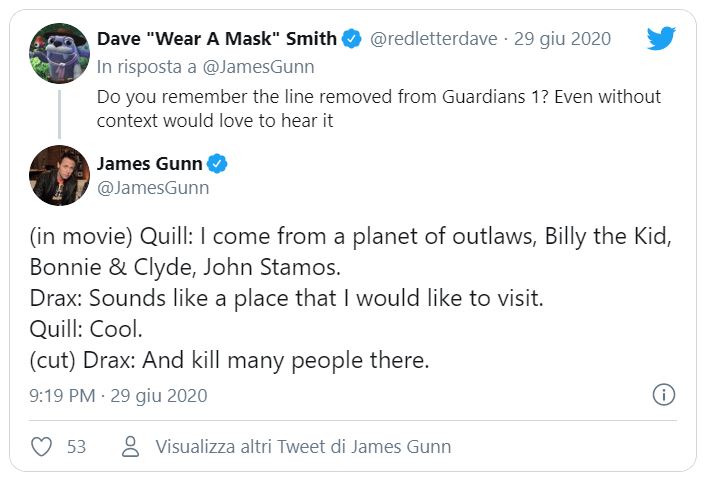Open the tweet info circle icon

(663, 395)
